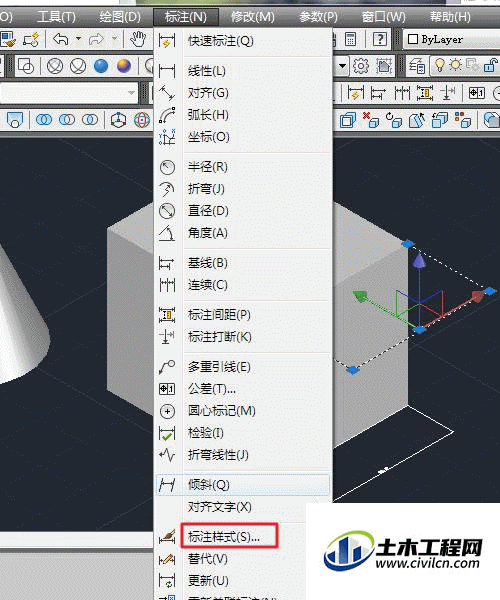500x600 pixels.
Task: Open the 工具(T) menu
Action: point(56,17)
